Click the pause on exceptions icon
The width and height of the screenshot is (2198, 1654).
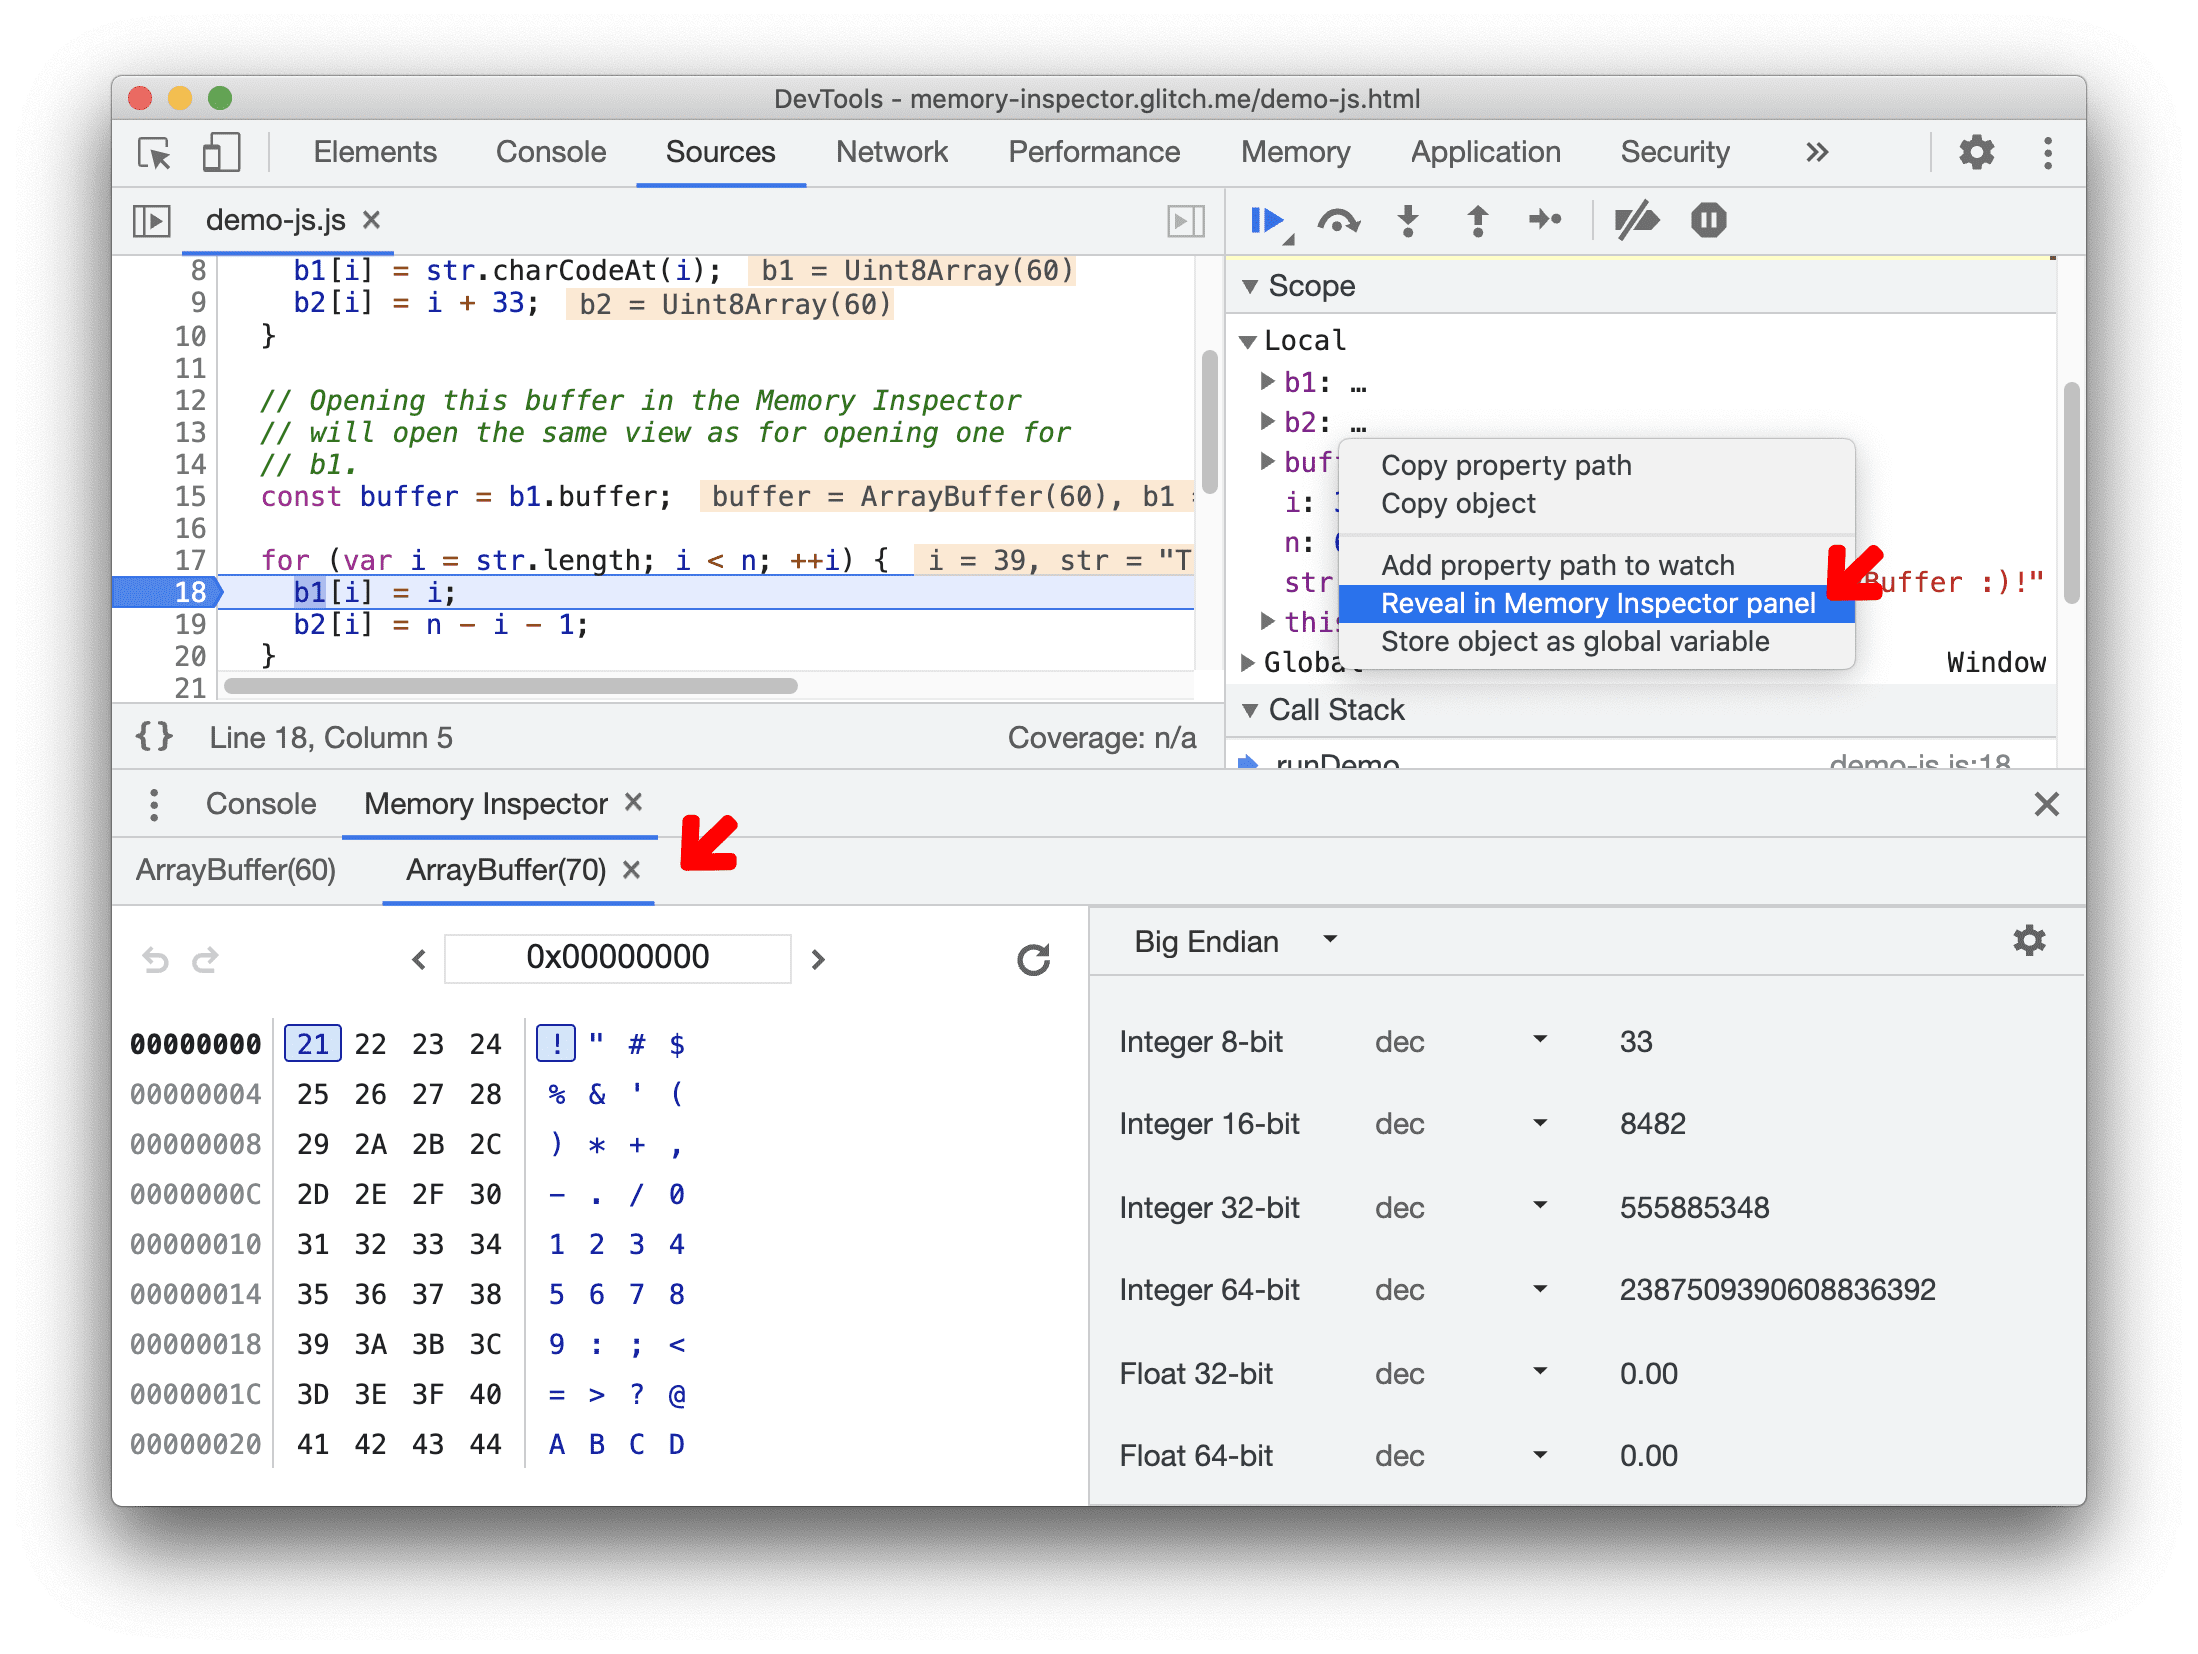[x=1706, y=228]
